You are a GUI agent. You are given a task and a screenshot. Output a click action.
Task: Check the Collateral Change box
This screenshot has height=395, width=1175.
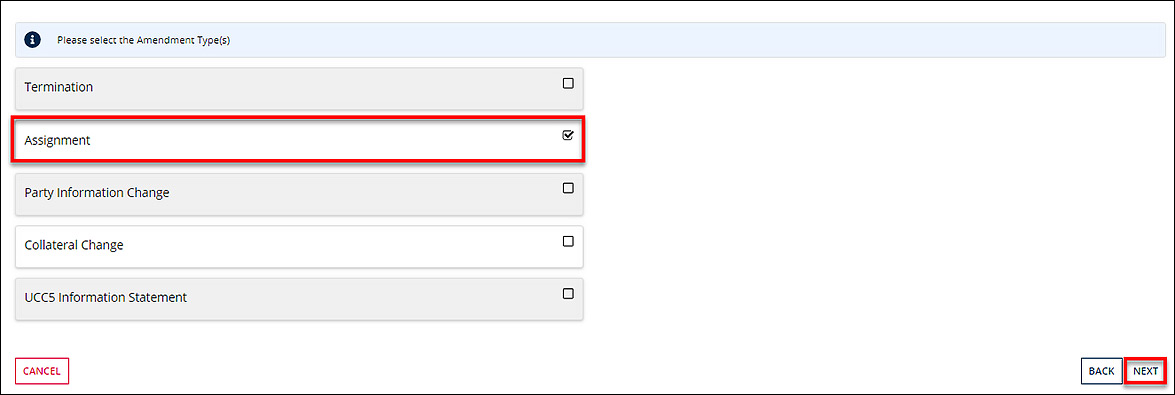(568, 241)
